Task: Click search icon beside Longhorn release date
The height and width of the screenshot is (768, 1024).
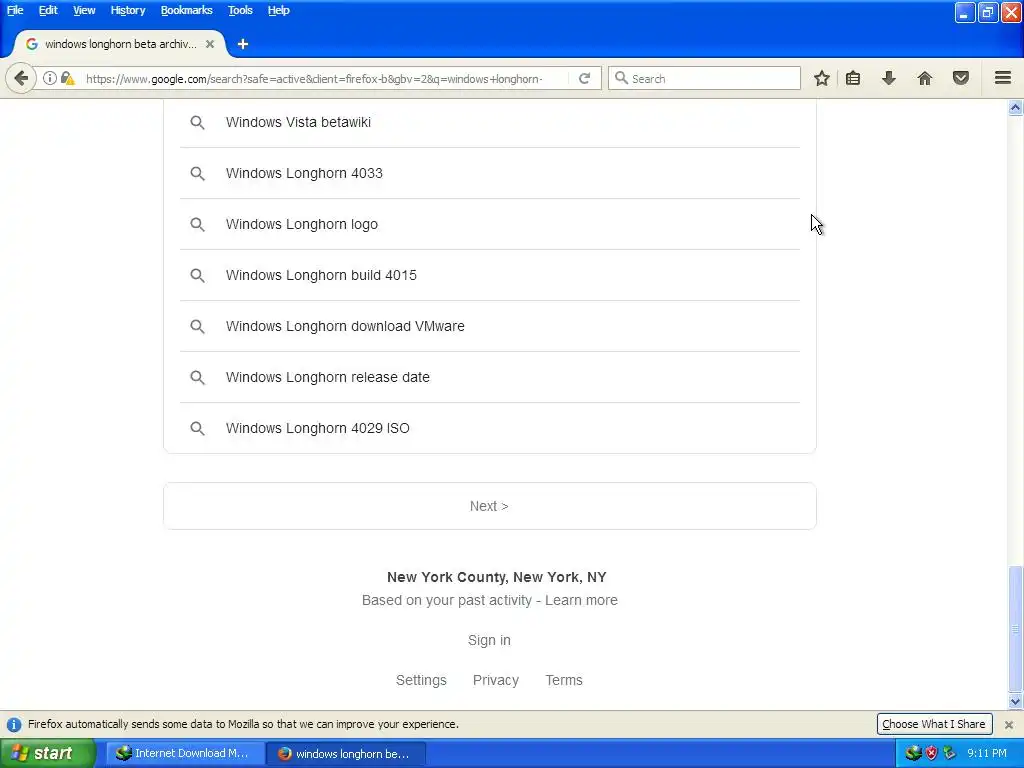Action: coord(197,377)
